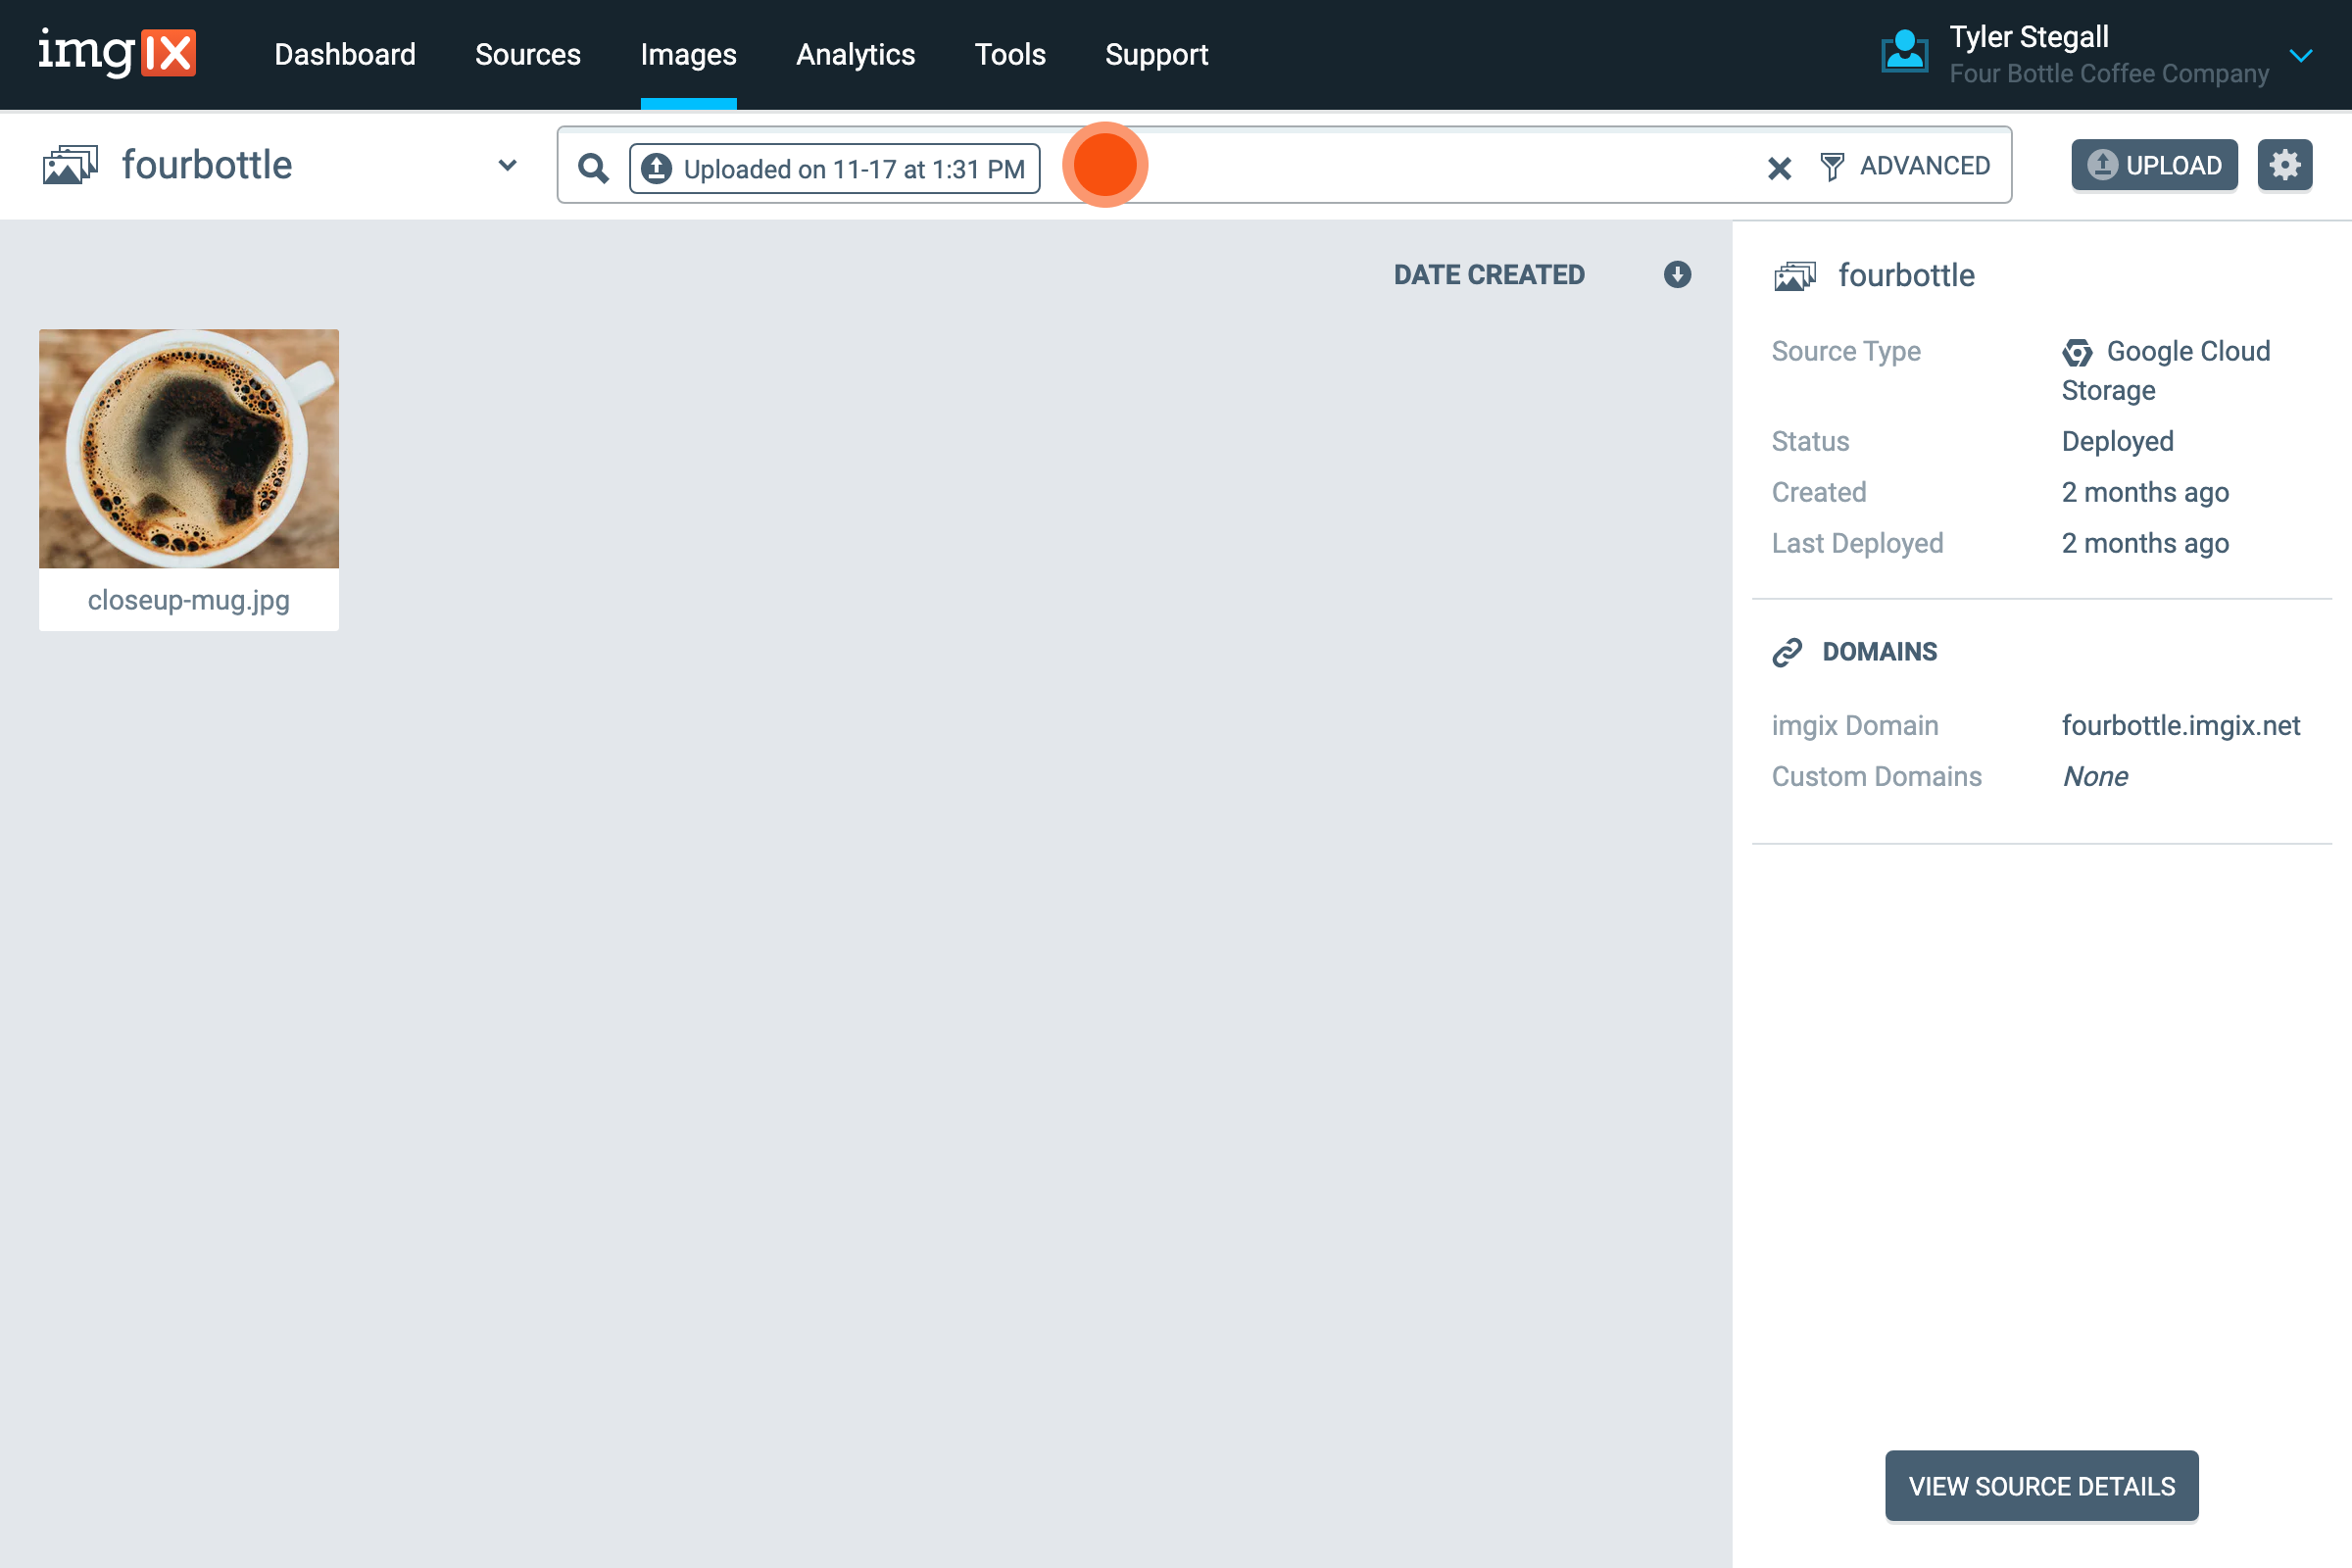Click the VIEW SOURCE DETAILS button
The image size is (2352, 1568).
click(2041, 1486)
